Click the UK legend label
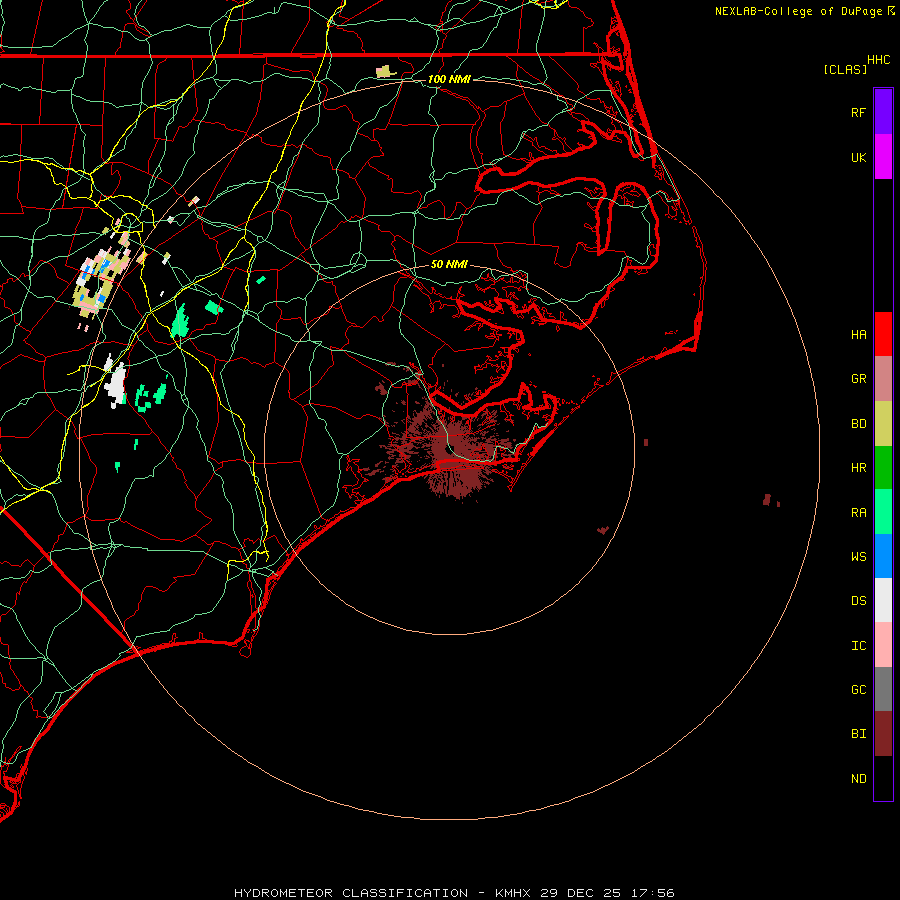 [x=858, y=157]
